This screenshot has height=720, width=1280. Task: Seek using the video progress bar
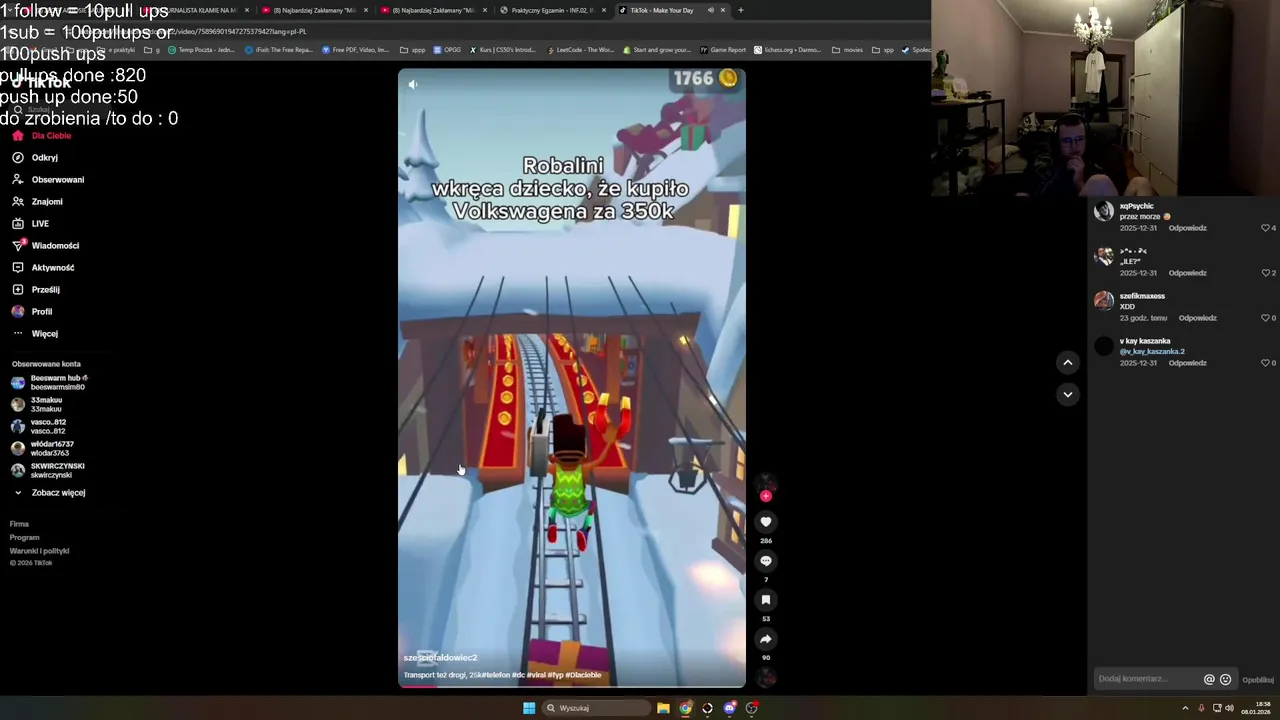click(572, 686)
